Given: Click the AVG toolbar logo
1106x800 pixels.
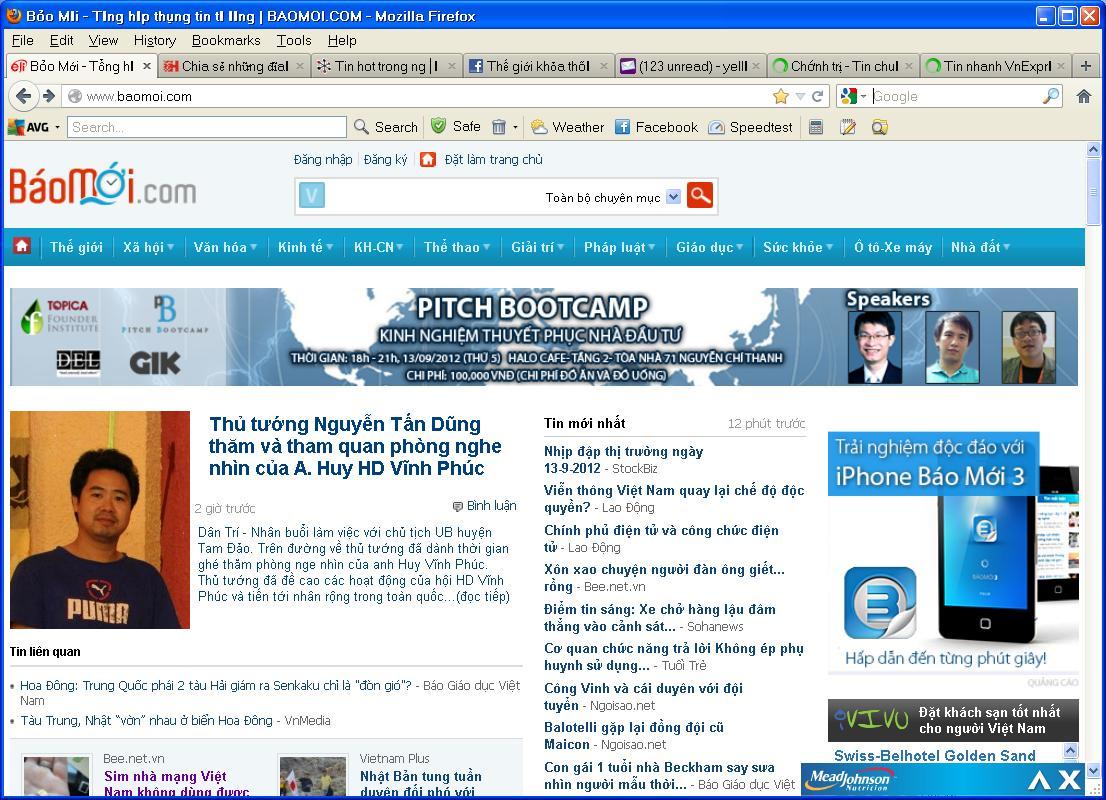Looking at the screenshot, I should (28, 127).
